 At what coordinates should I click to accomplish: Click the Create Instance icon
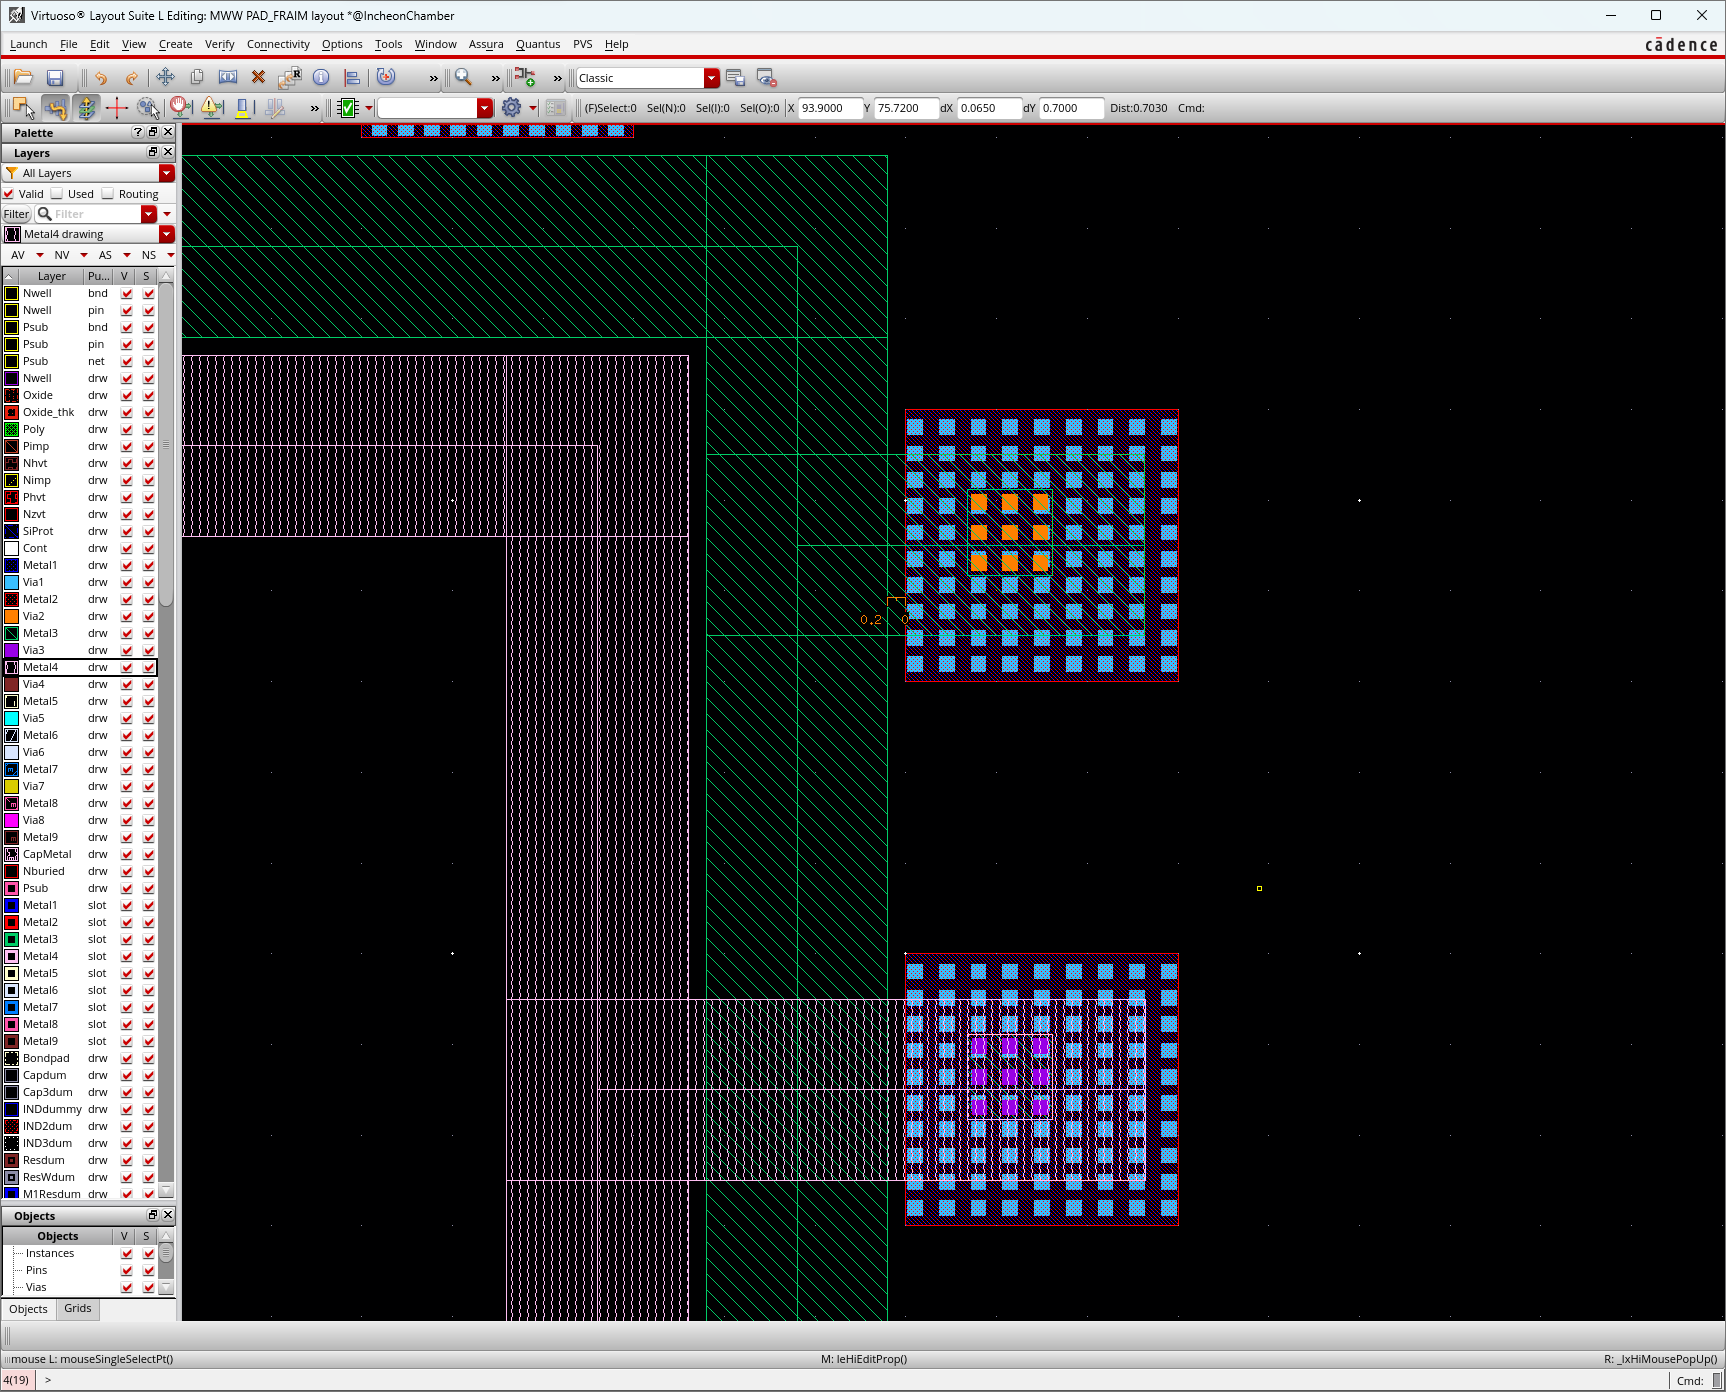525,78
